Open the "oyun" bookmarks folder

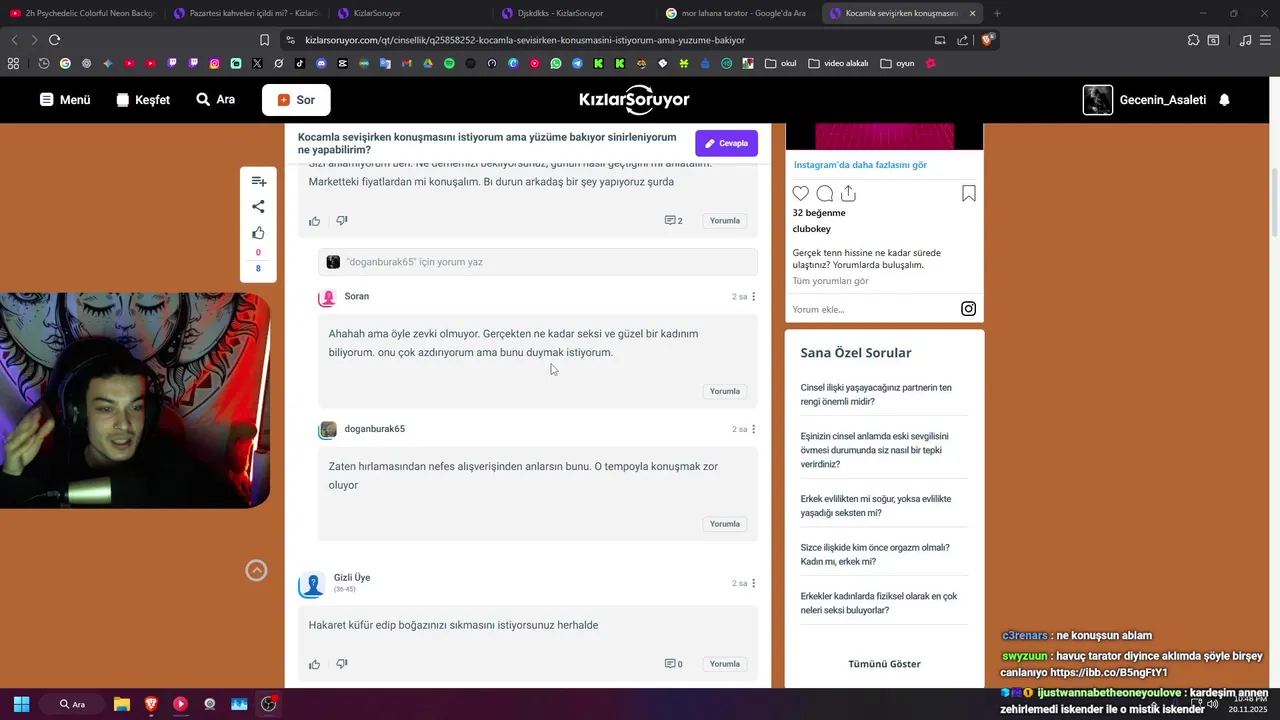pyautogui.click(x=897, y=63)
